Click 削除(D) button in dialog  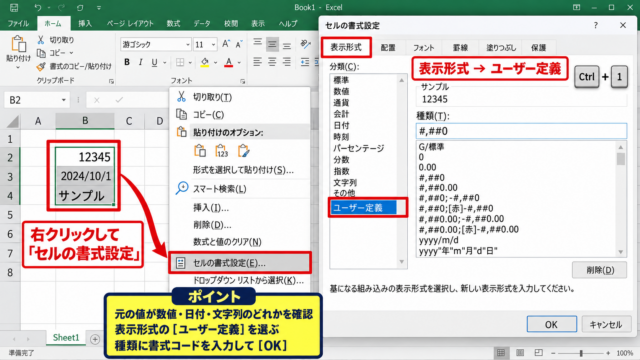600,270
